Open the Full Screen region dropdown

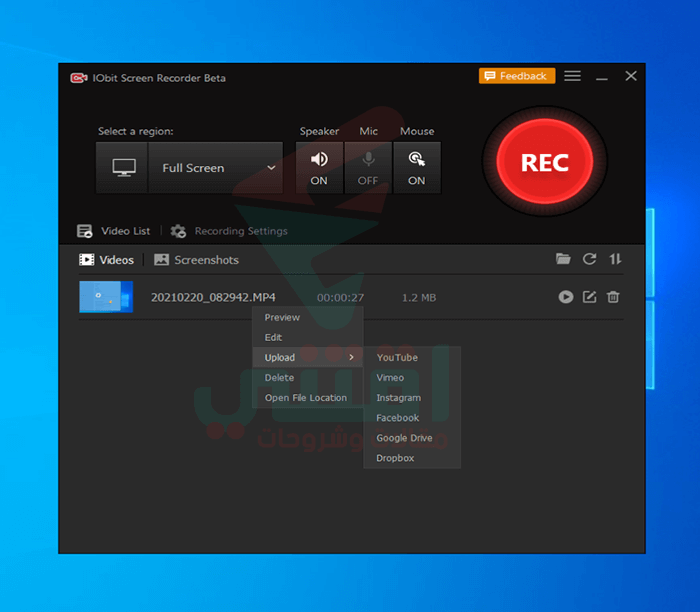coord(216,168)
